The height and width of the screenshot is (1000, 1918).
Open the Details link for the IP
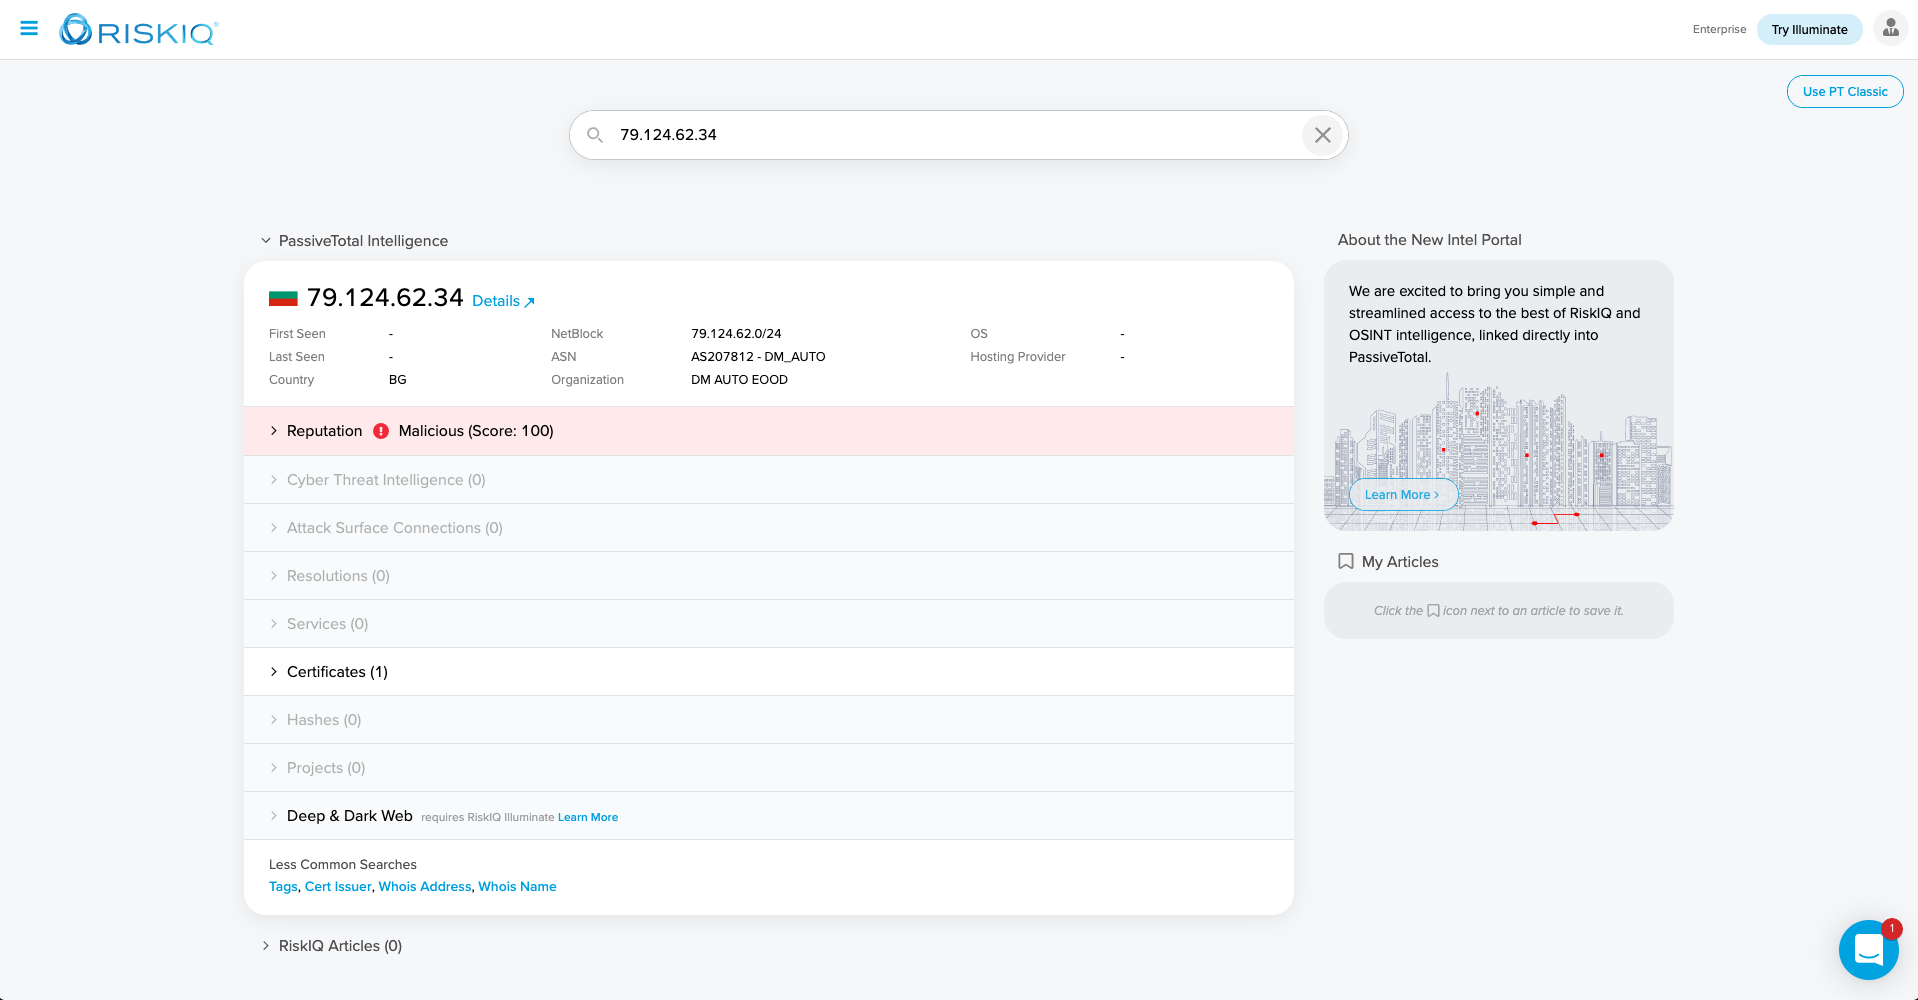(502, 301)
